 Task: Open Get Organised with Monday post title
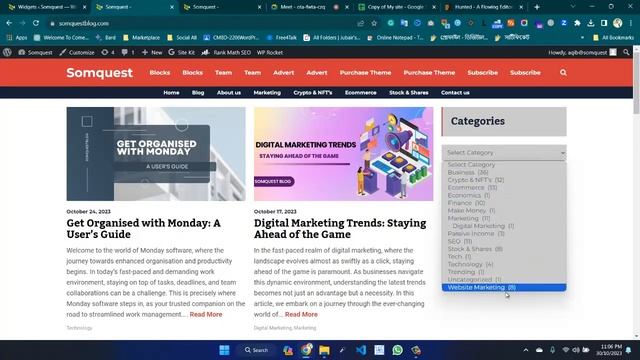(x=144, y=229)
